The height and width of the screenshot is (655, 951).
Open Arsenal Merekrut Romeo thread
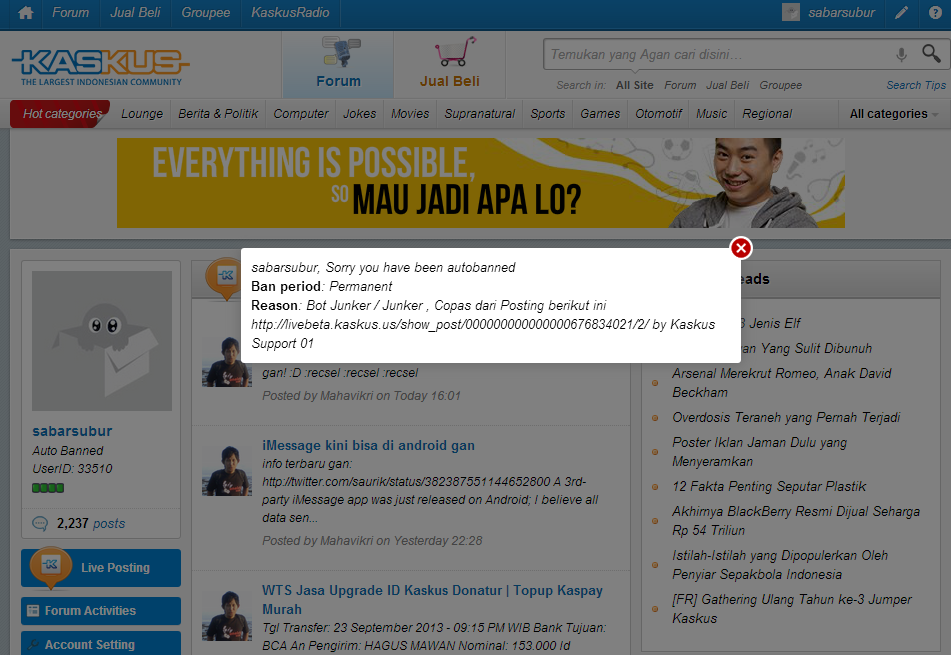click(x=782, y=383)
